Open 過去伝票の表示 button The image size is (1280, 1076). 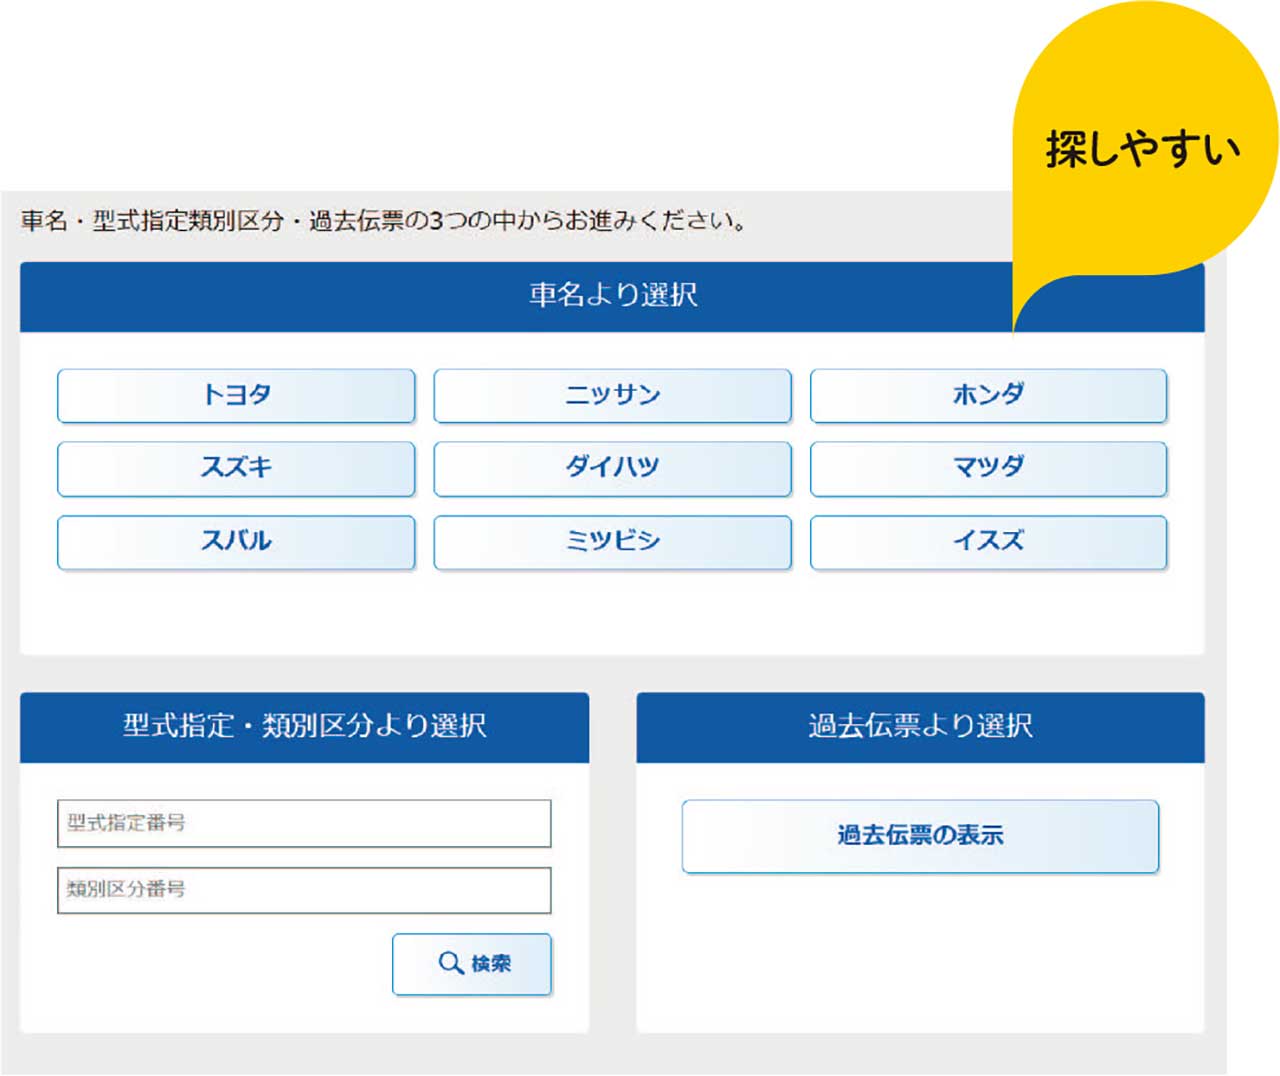(920, 836)
